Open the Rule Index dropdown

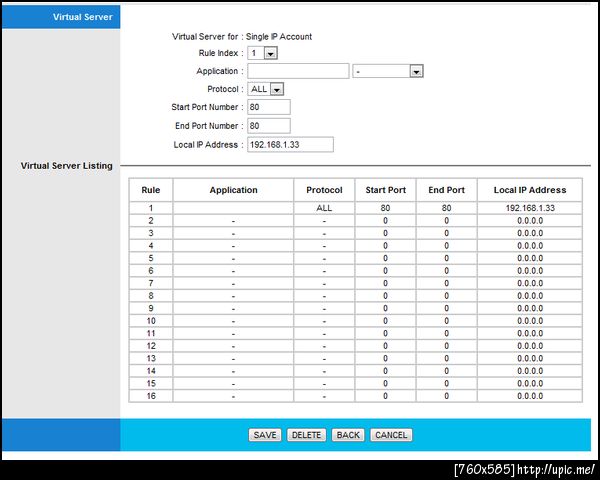262,53
